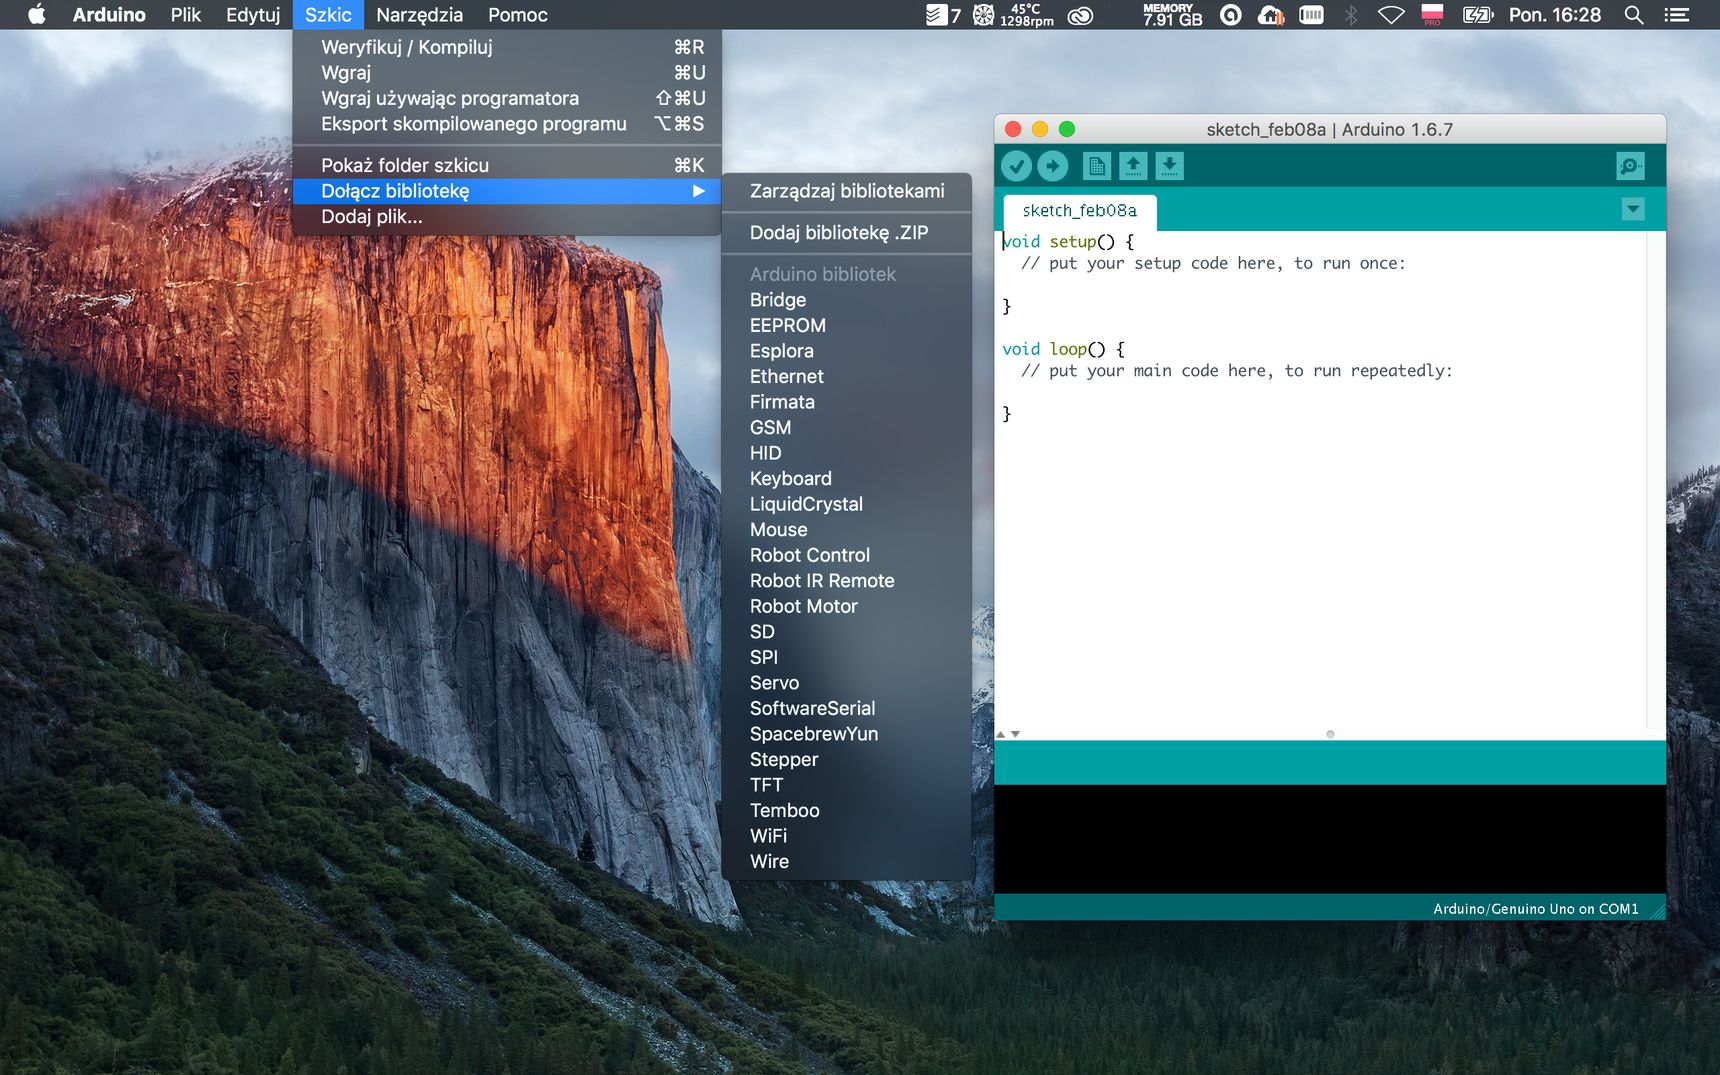This screenshot has width=1720, height=1075.
Task: Include the Mouse library
Action: point(847,529)
